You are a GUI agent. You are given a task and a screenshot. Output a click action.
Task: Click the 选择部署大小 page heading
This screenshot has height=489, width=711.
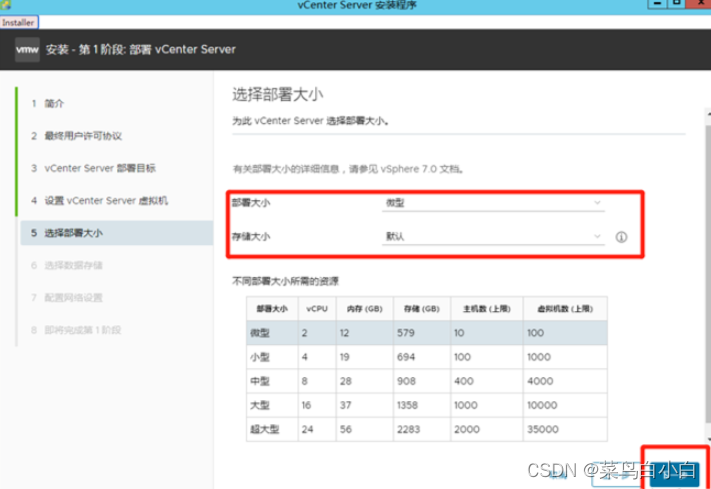[278, 95]
